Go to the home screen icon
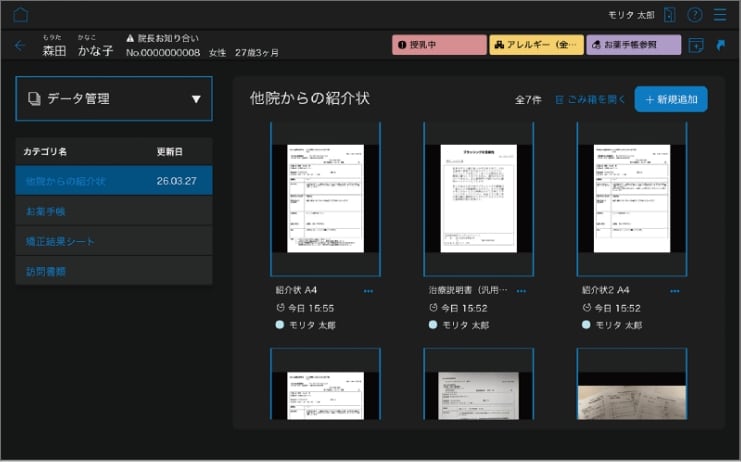741x462 pixels. coord(20,15)
